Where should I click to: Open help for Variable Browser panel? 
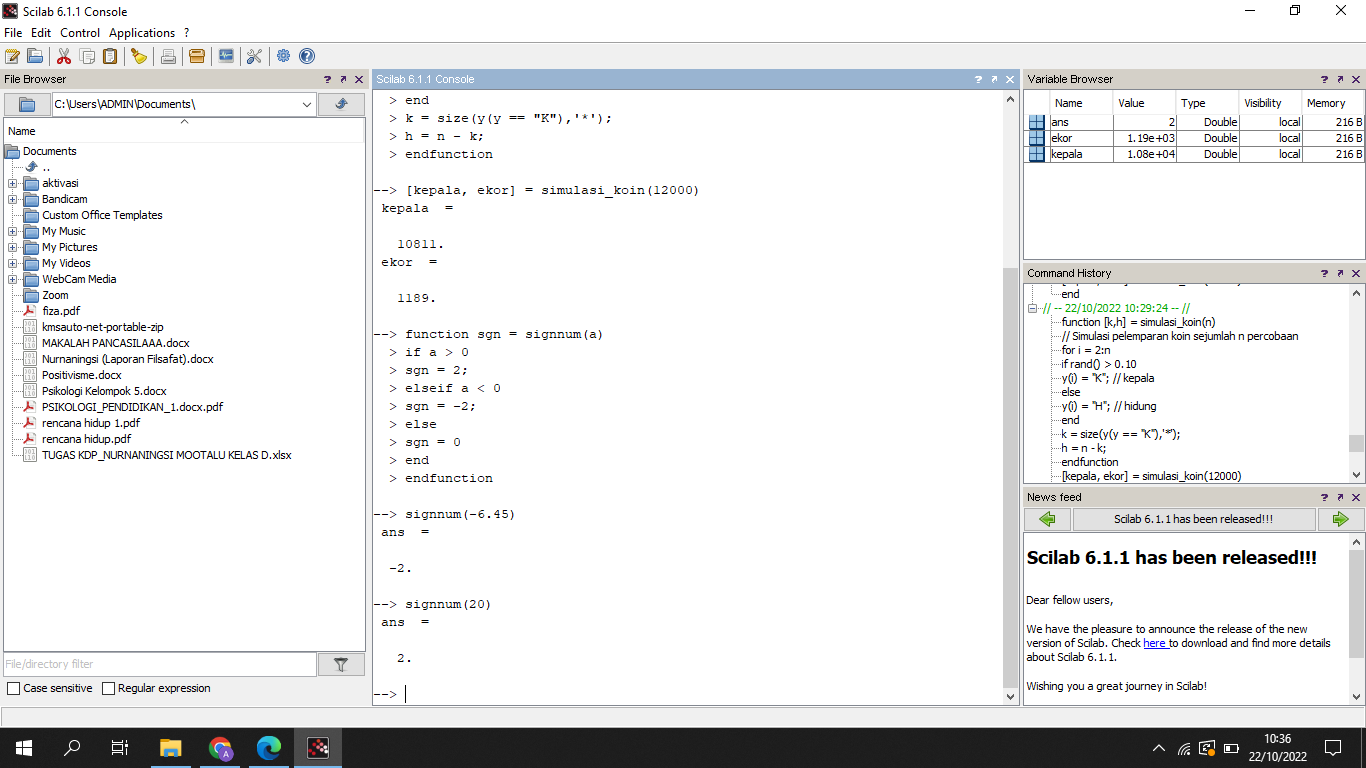click(x=1324, y=79)
